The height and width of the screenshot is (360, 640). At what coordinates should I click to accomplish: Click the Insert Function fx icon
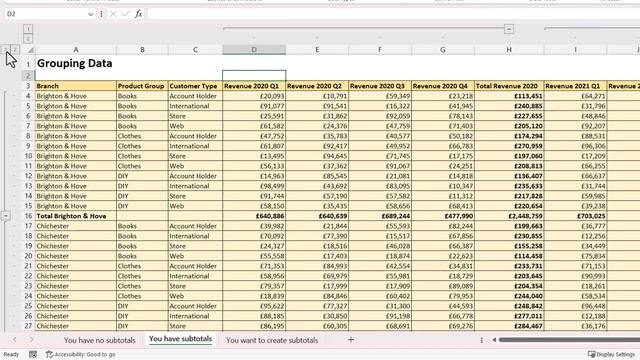point(138,14)
